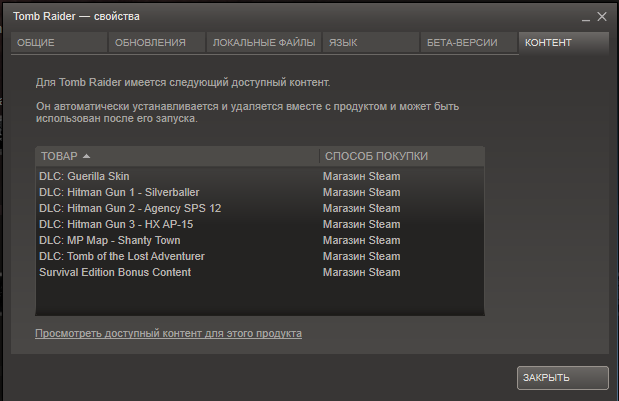The width and height of the screenshot is (619, 401).
Task: Select row DLC: MP Map - Shanty Town
Action: (x=260, y=240)
